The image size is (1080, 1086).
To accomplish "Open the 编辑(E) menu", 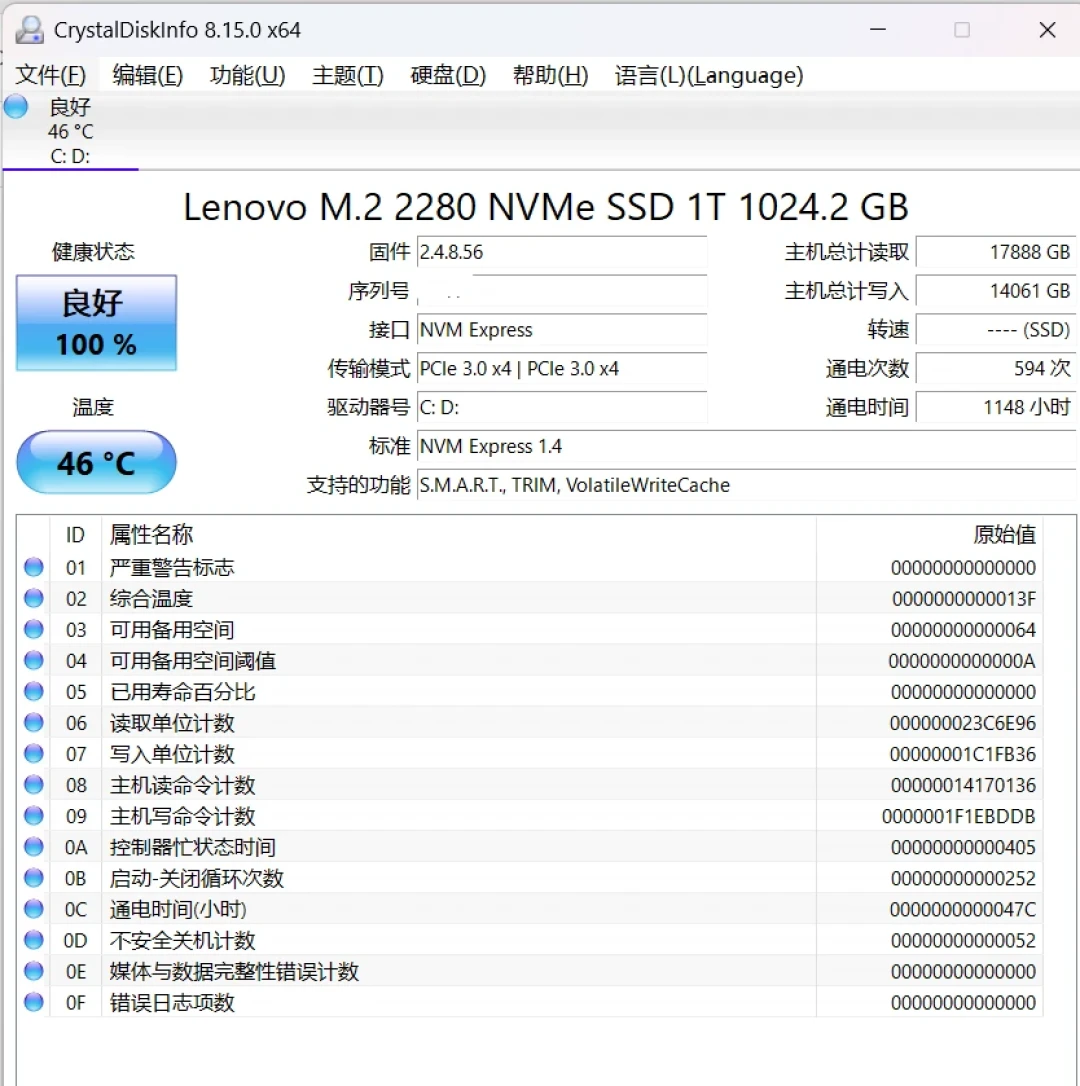I will [148, 75].
